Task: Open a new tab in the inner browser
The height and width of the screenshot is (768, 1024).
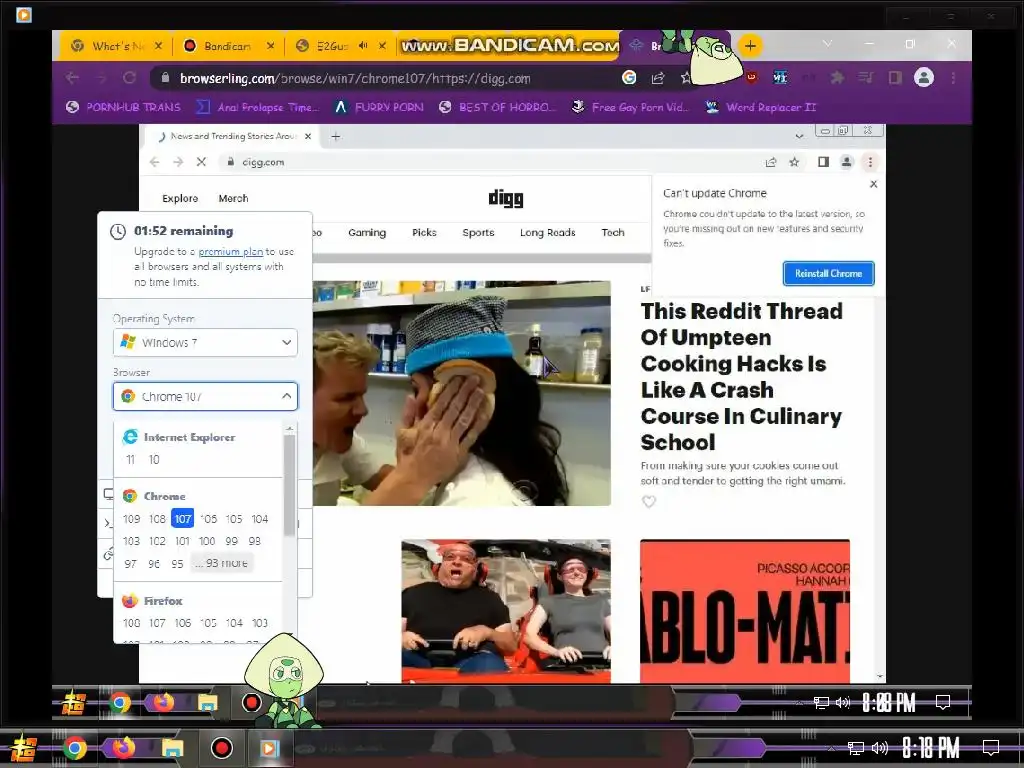Action: pyautogui.click(x=336, y=136)
